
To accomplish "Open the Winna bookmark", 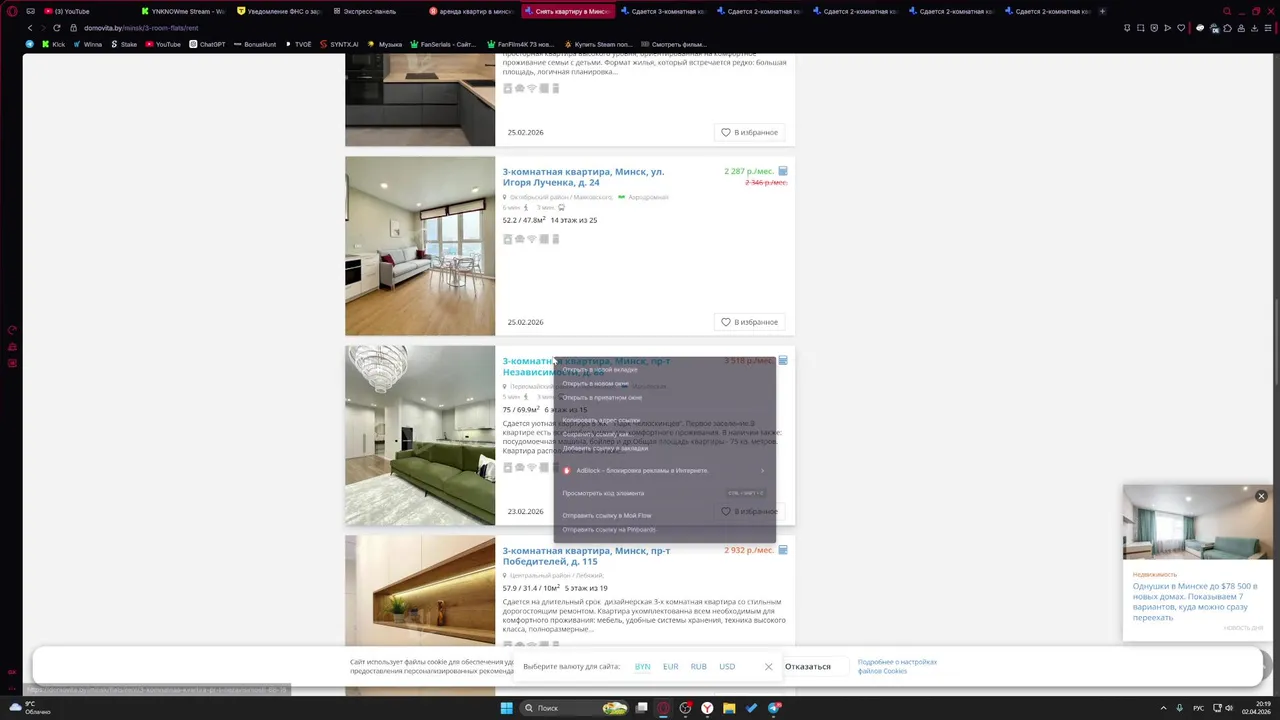I will pos(87,44).
